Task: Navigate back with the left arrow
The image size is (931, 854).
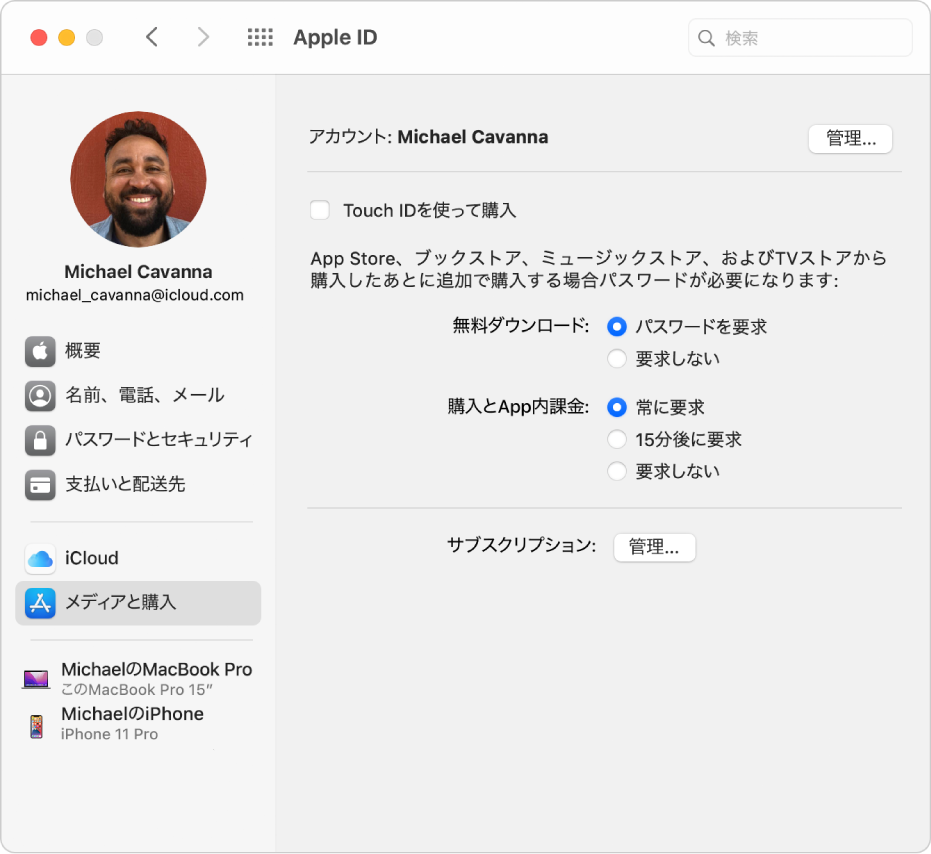Action: pyautogui.click(x=151, y=37)
